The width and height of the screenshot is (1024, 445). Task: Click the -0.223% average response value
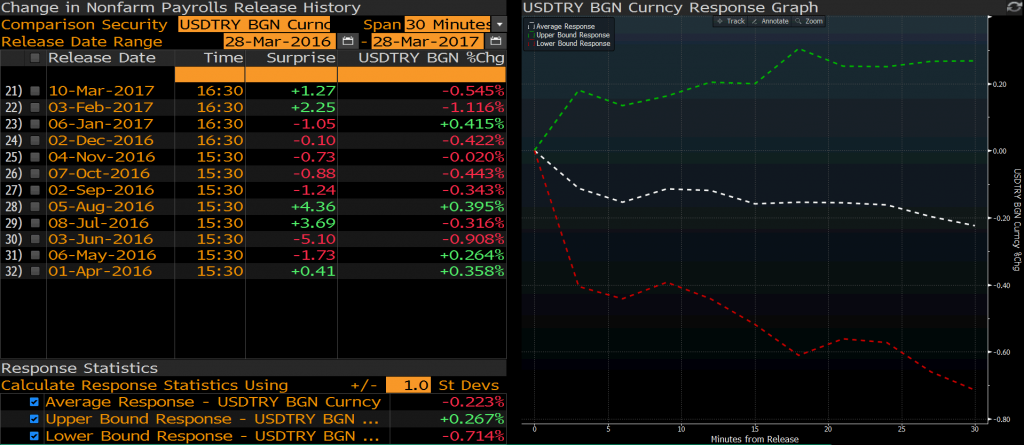pos(473,402)
